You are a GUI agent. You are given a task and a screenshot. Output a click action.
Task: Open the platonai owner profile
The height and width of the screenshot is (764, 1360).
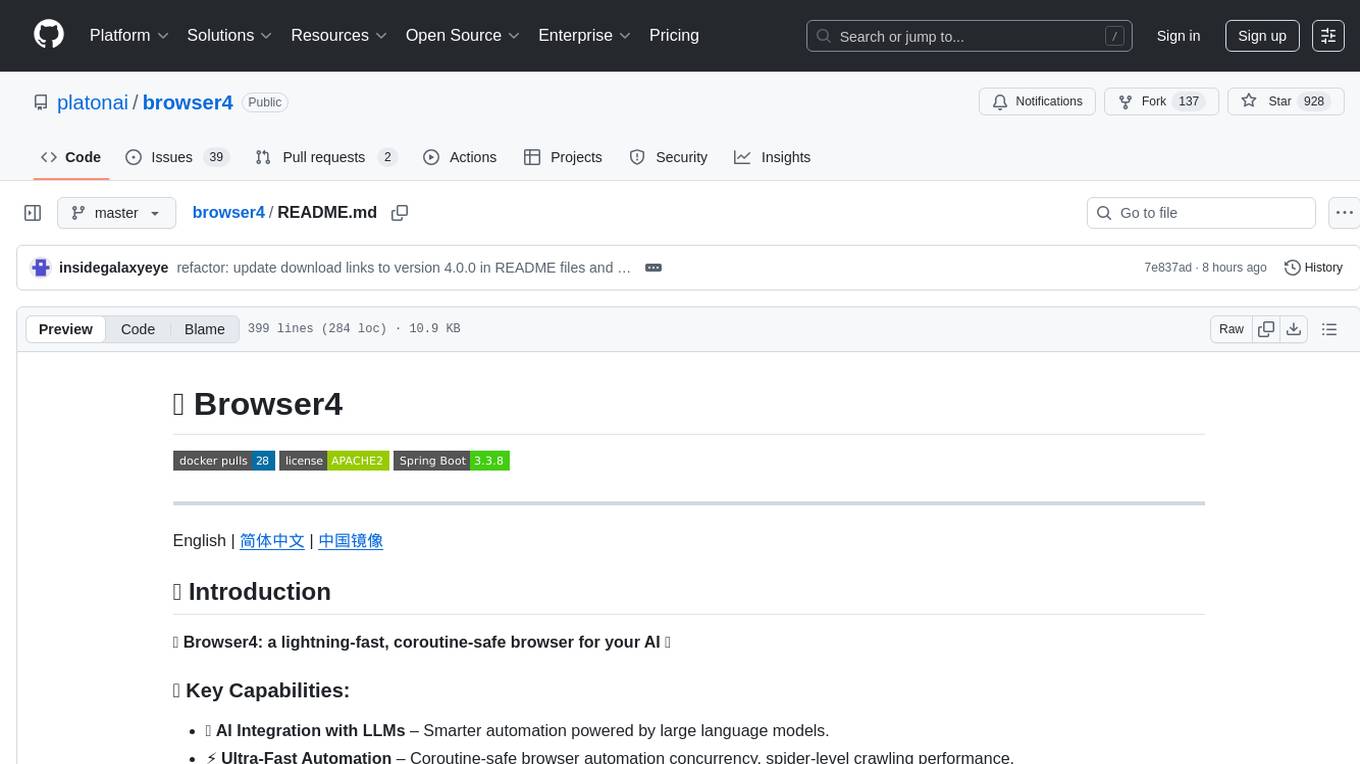click(x=93, y=102)
